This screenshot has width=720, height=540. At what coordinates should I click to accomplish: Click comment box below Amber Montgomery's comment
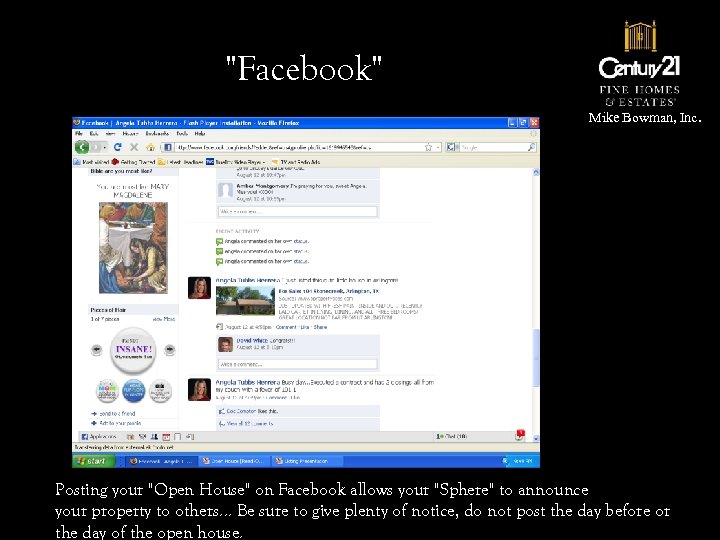coord(297,211)
